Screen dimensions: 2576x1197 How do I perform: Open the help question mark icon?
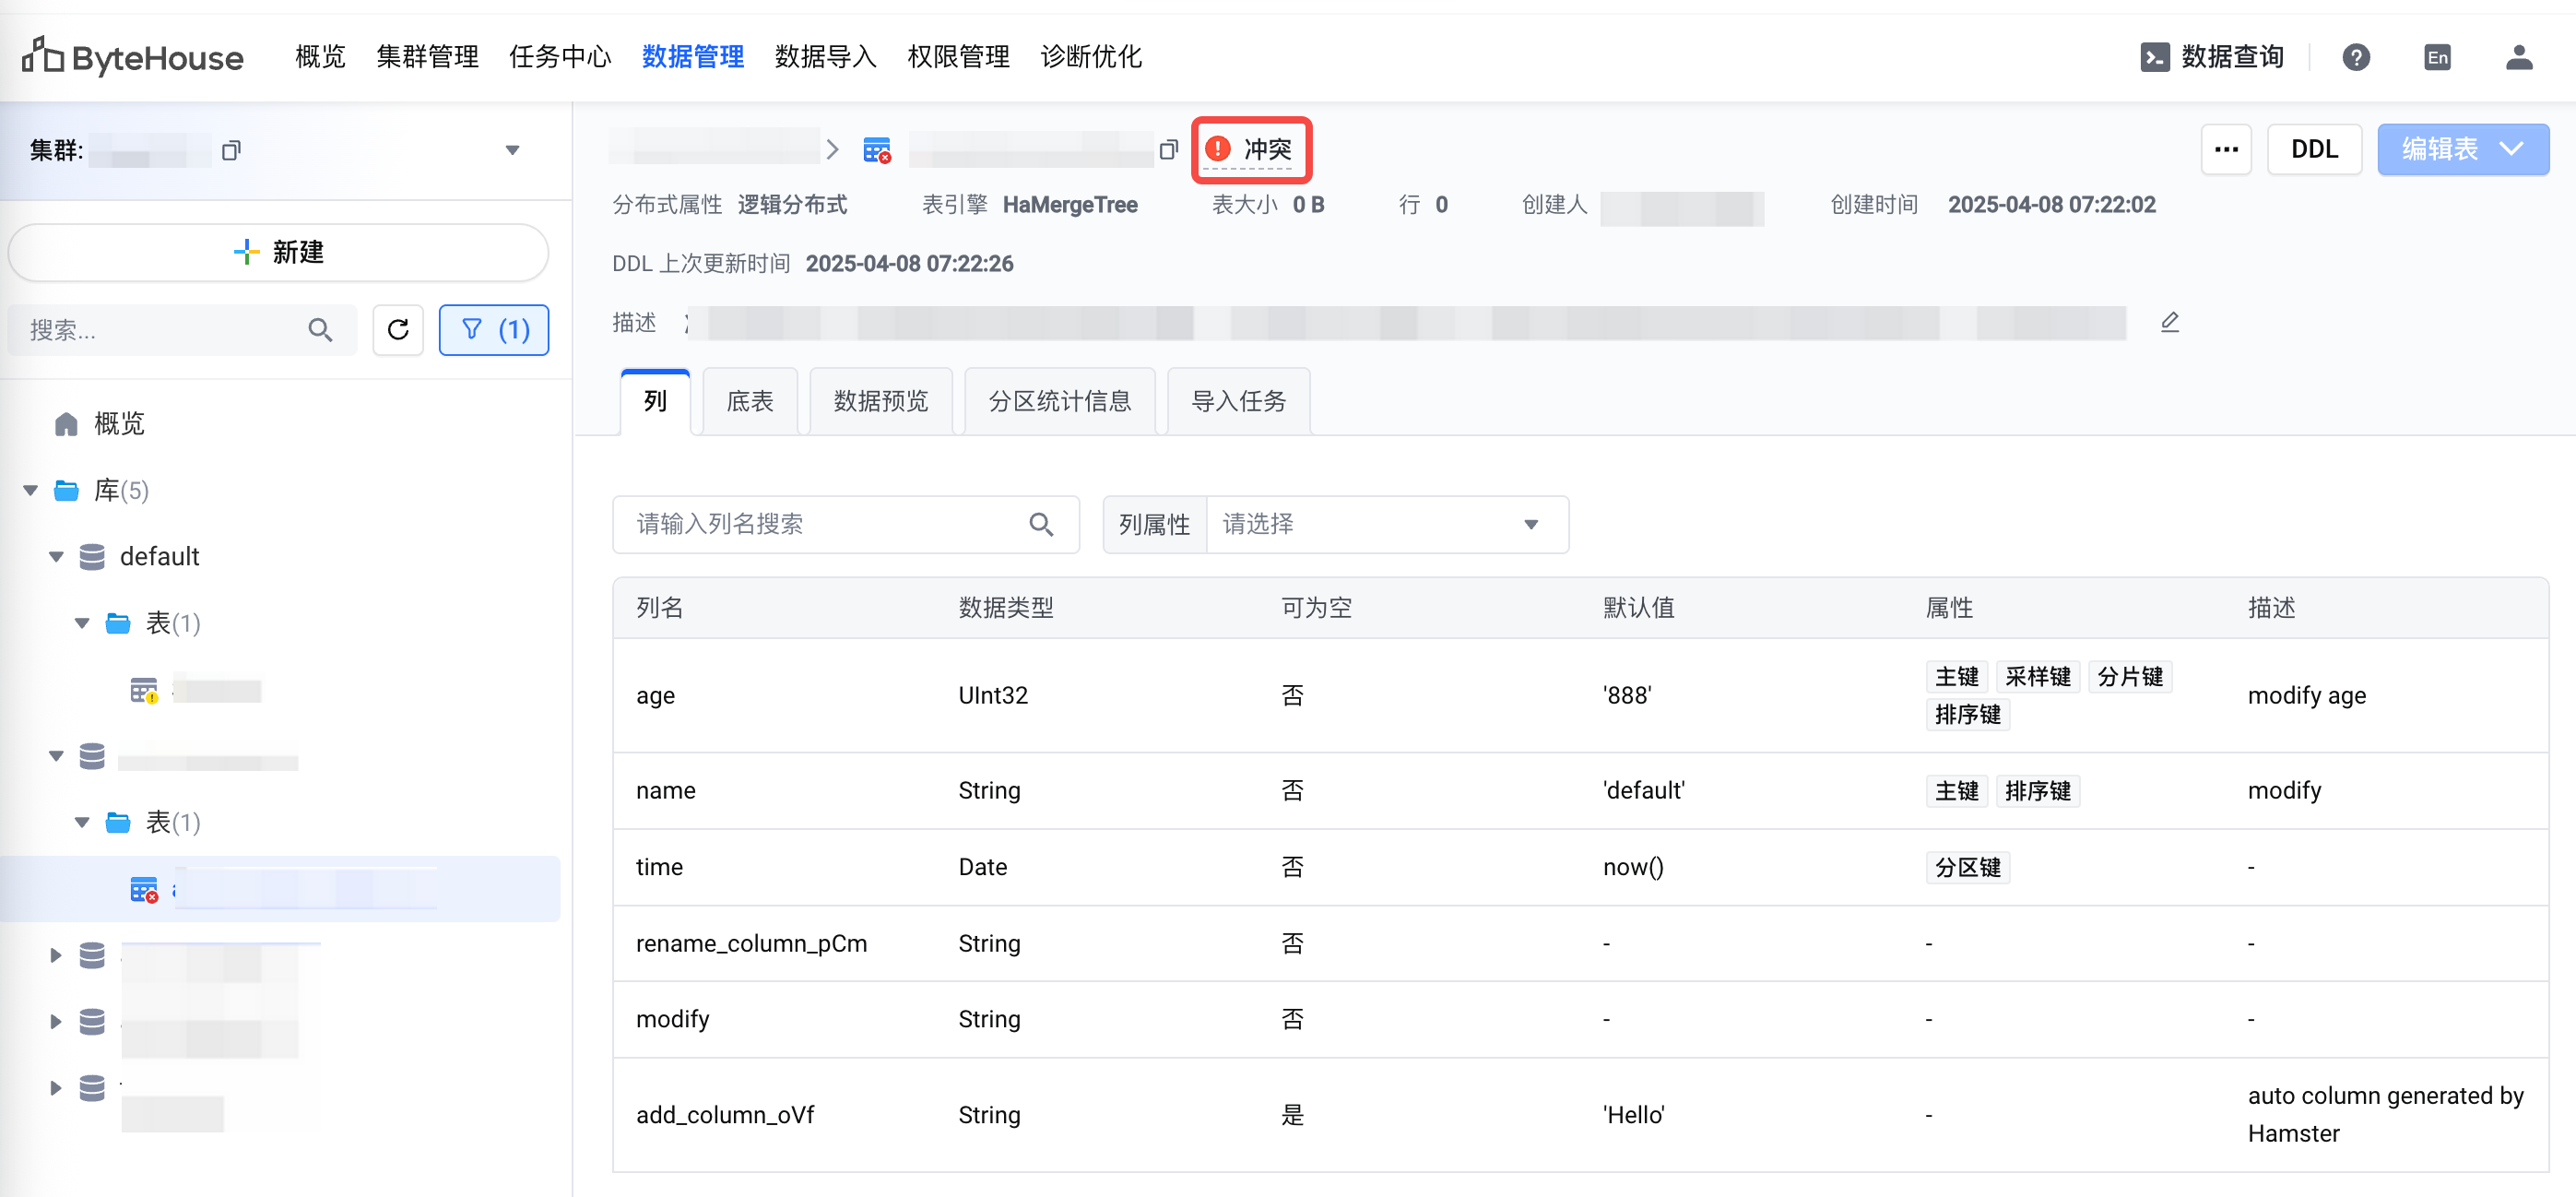[x=2355, y=57]
